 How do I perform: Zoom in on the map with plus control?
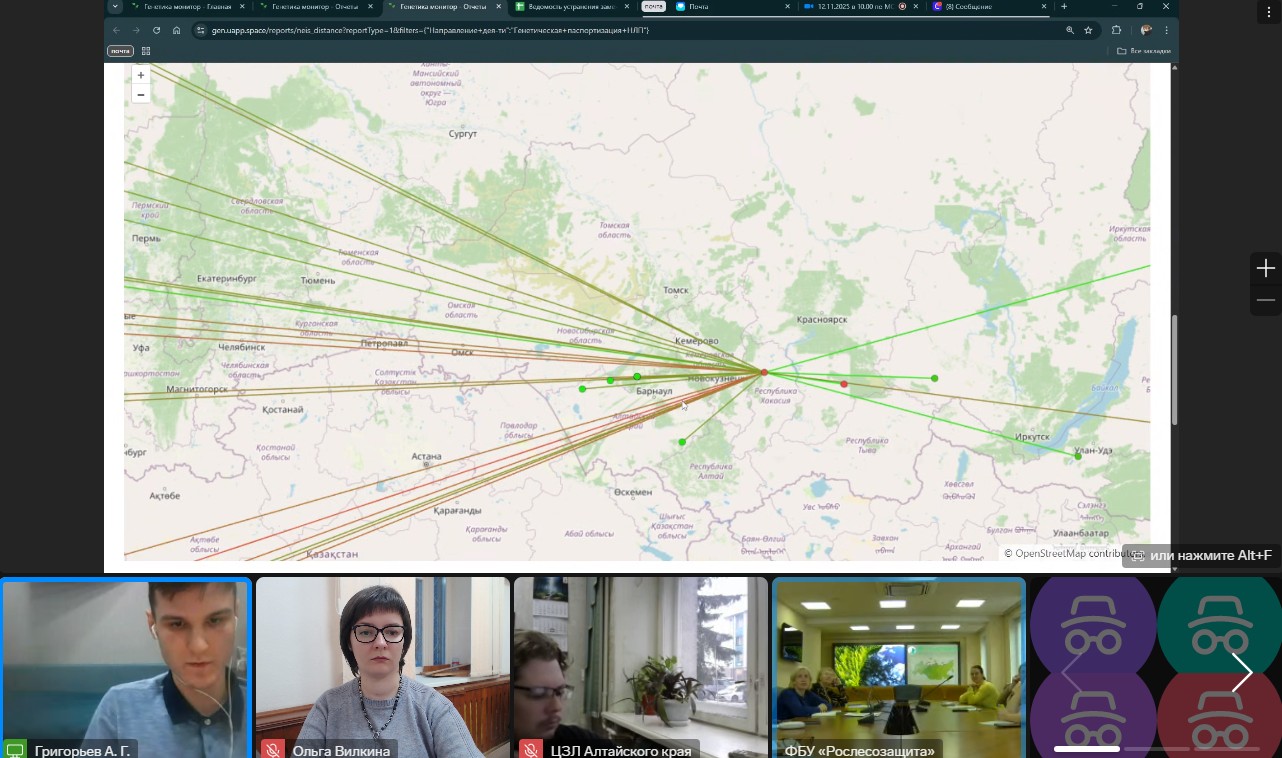pos(141,75)
